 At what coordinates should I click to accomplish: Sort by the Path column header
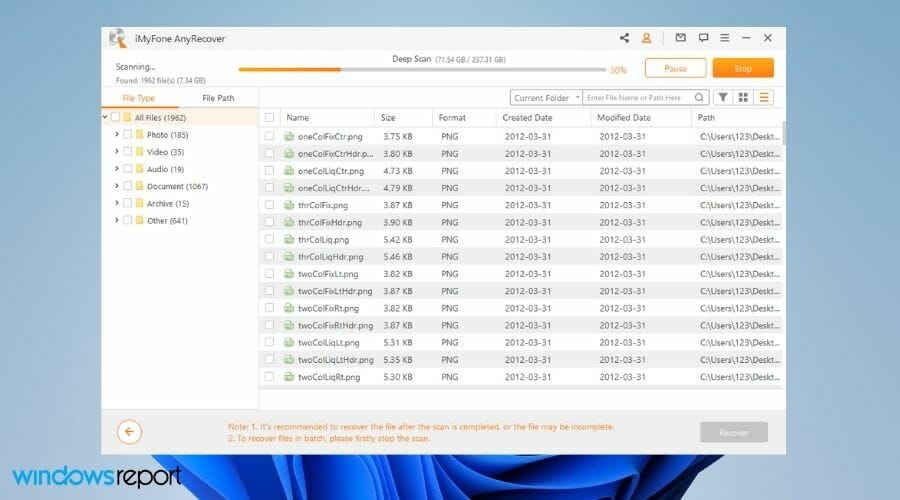click(x=706, y=117)
